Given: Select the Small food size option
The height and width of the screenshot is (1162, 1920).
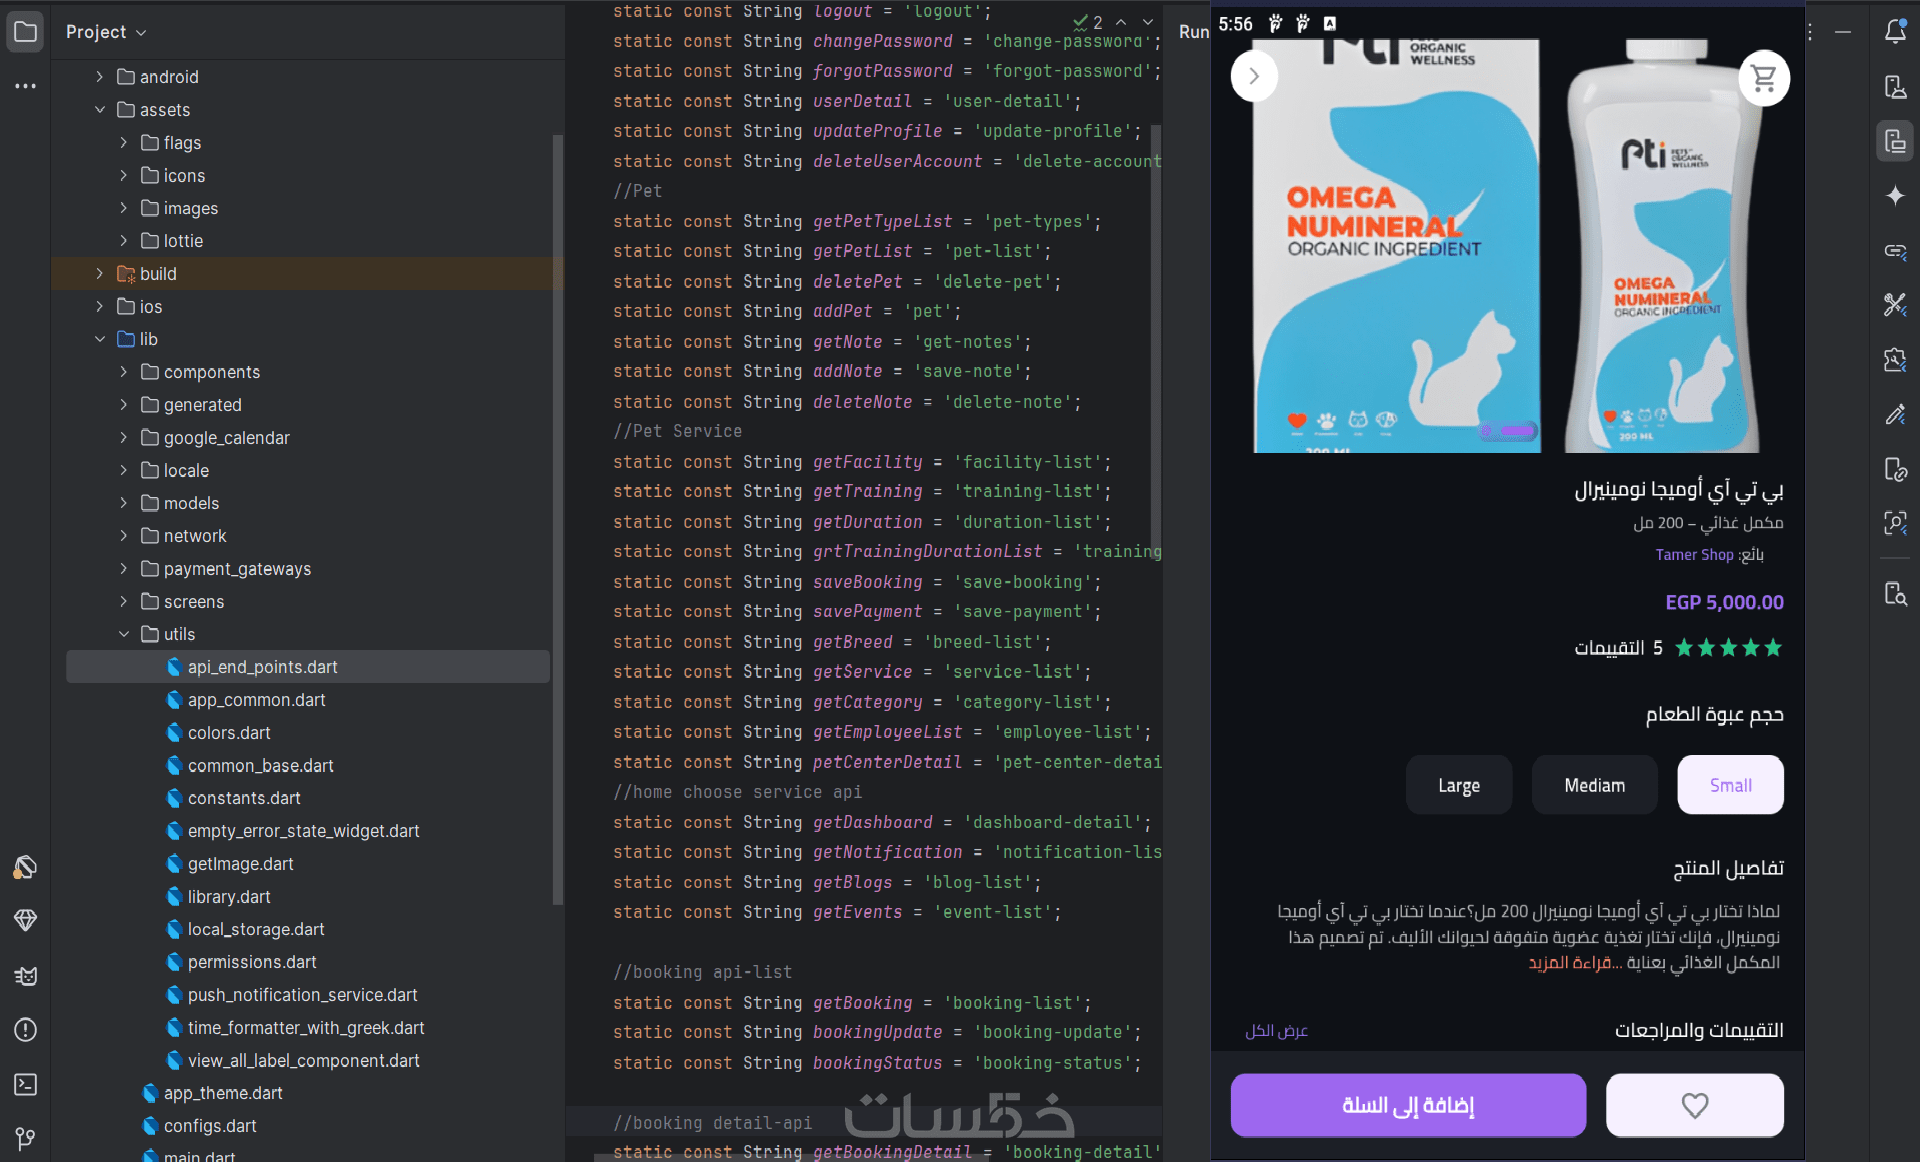Looking at the screenshot, I should click(1730, 785).
